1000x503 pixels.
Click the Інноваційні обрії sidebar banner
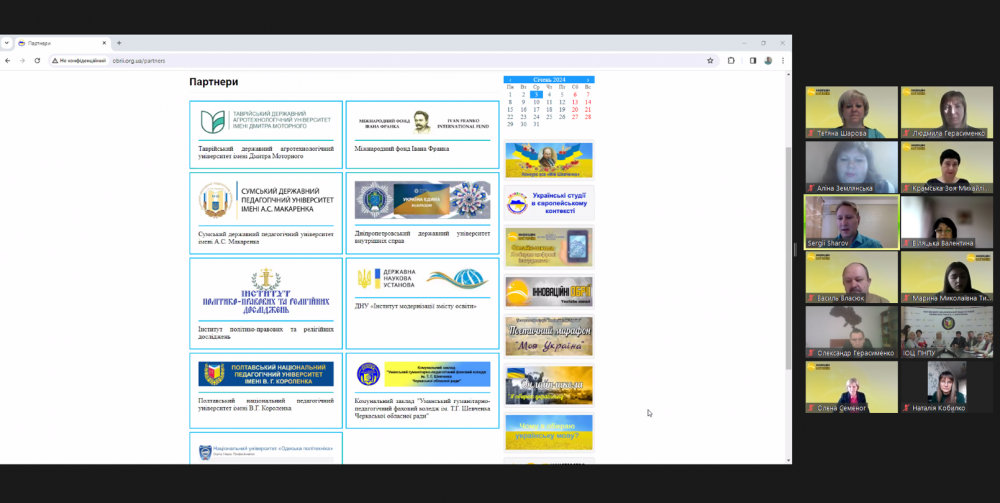click(x=549, y=291)
